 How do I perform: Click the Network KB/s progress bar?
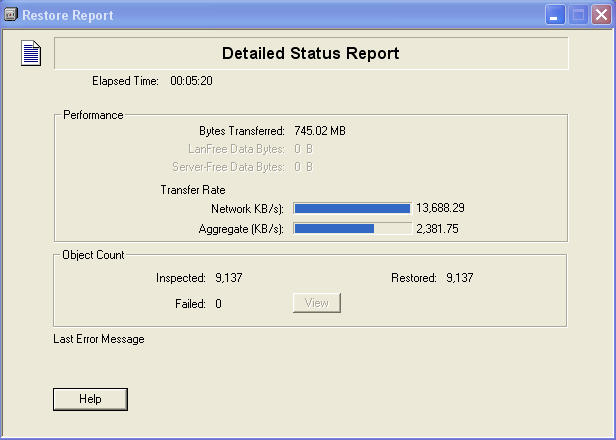point(351,208)
